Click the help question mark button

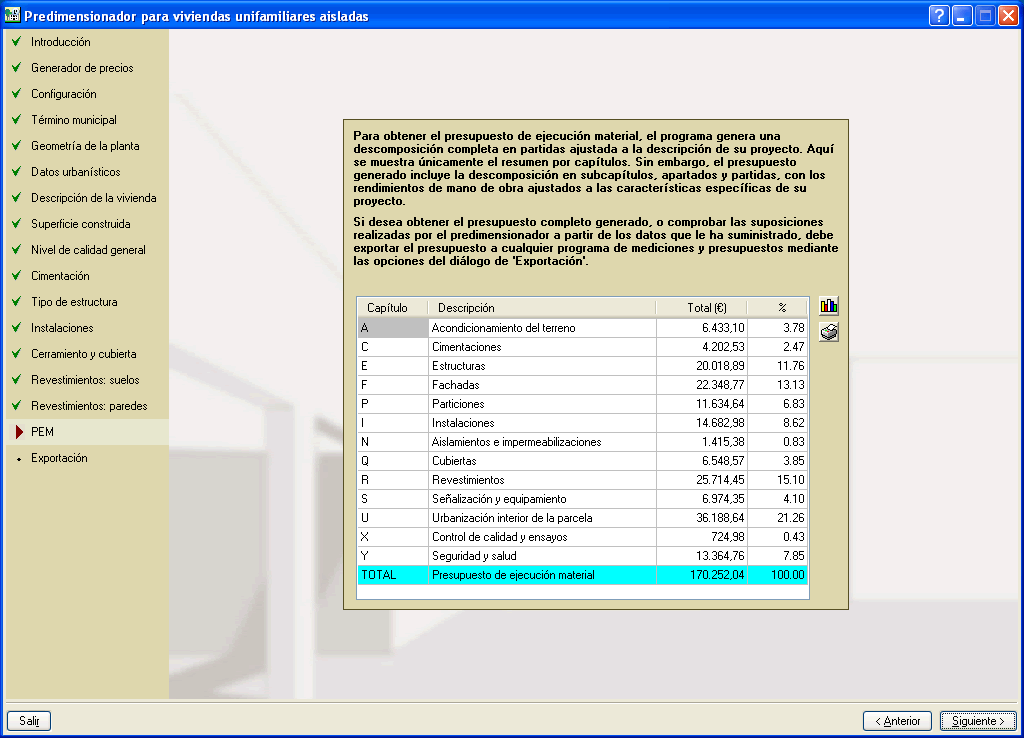(x=938, y=16)
